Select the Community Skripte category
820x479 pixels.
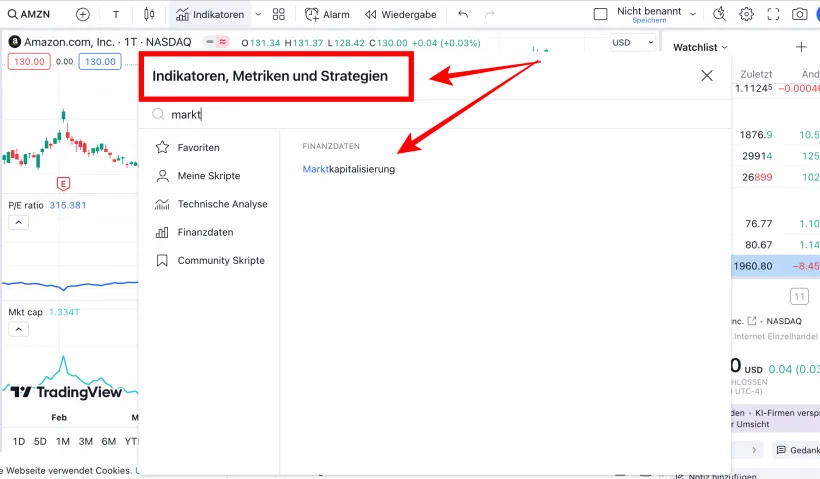(x=221, y=260)
